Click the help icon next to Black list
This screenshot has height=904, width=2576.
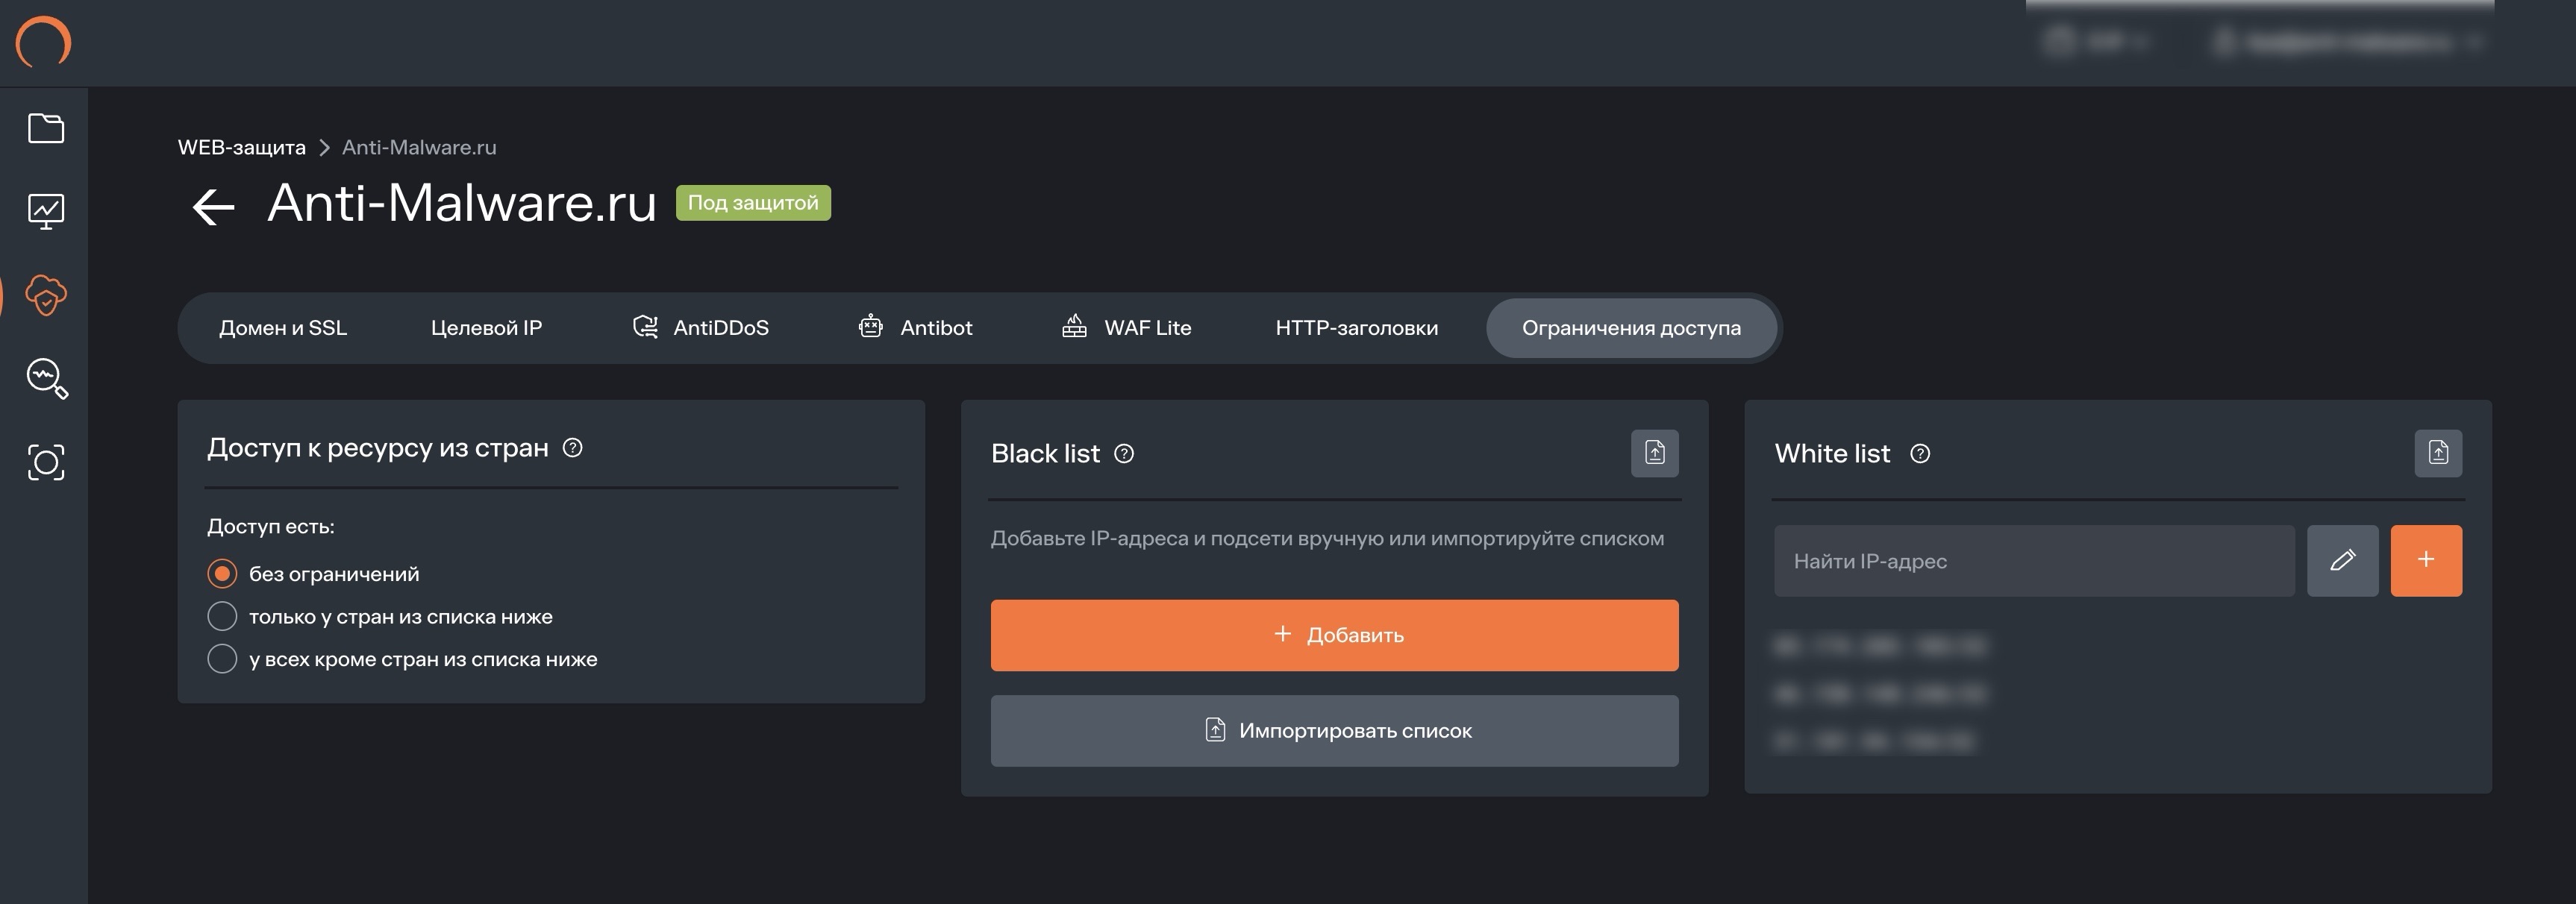(x=1124, y=454)
